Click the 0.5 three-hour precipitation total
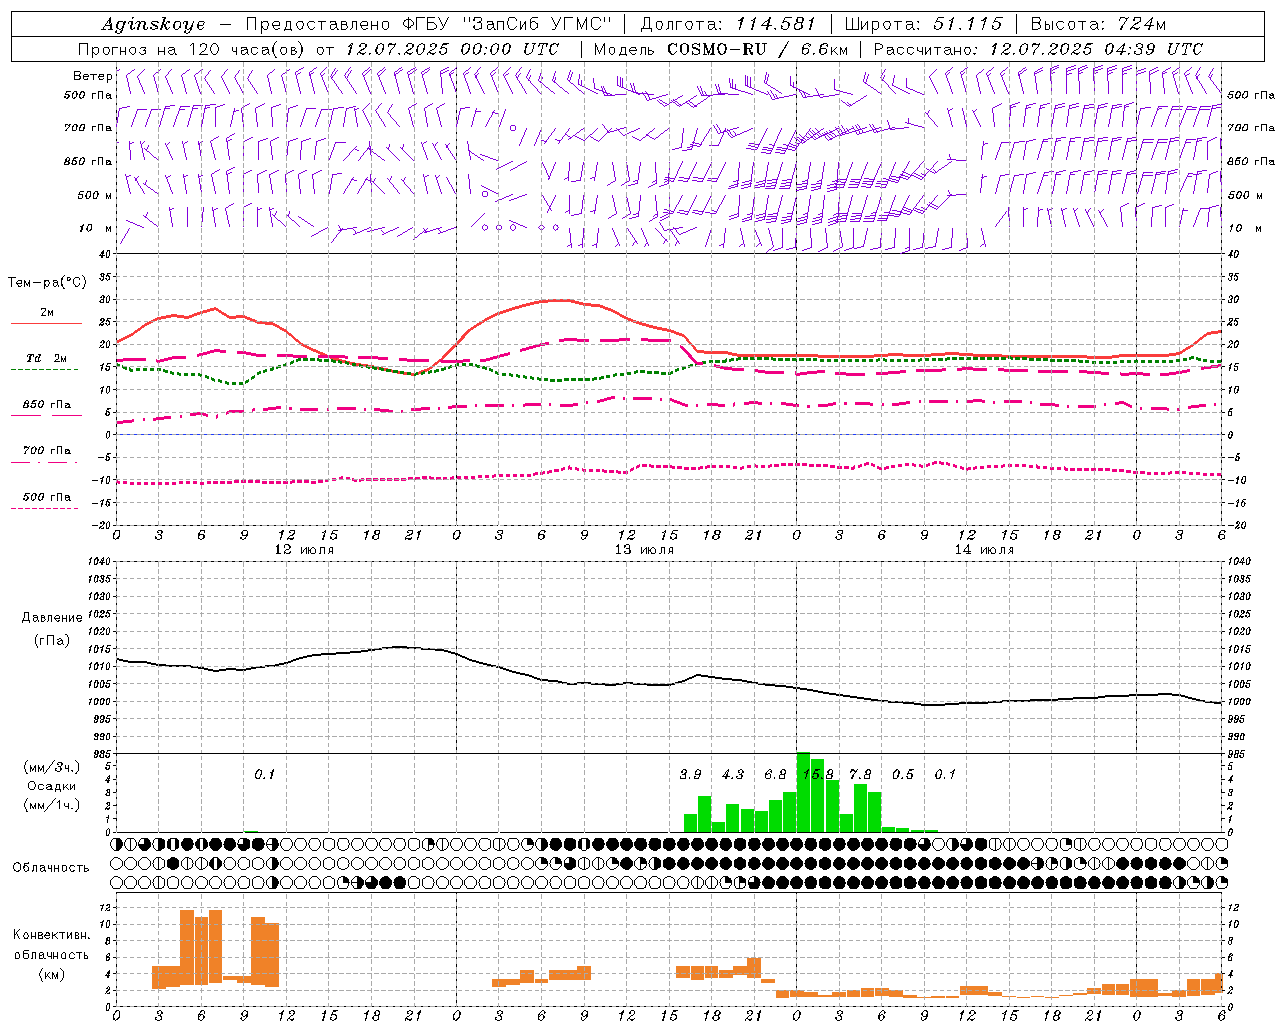Screen dimensions: 1280x1024 [903, 774]
